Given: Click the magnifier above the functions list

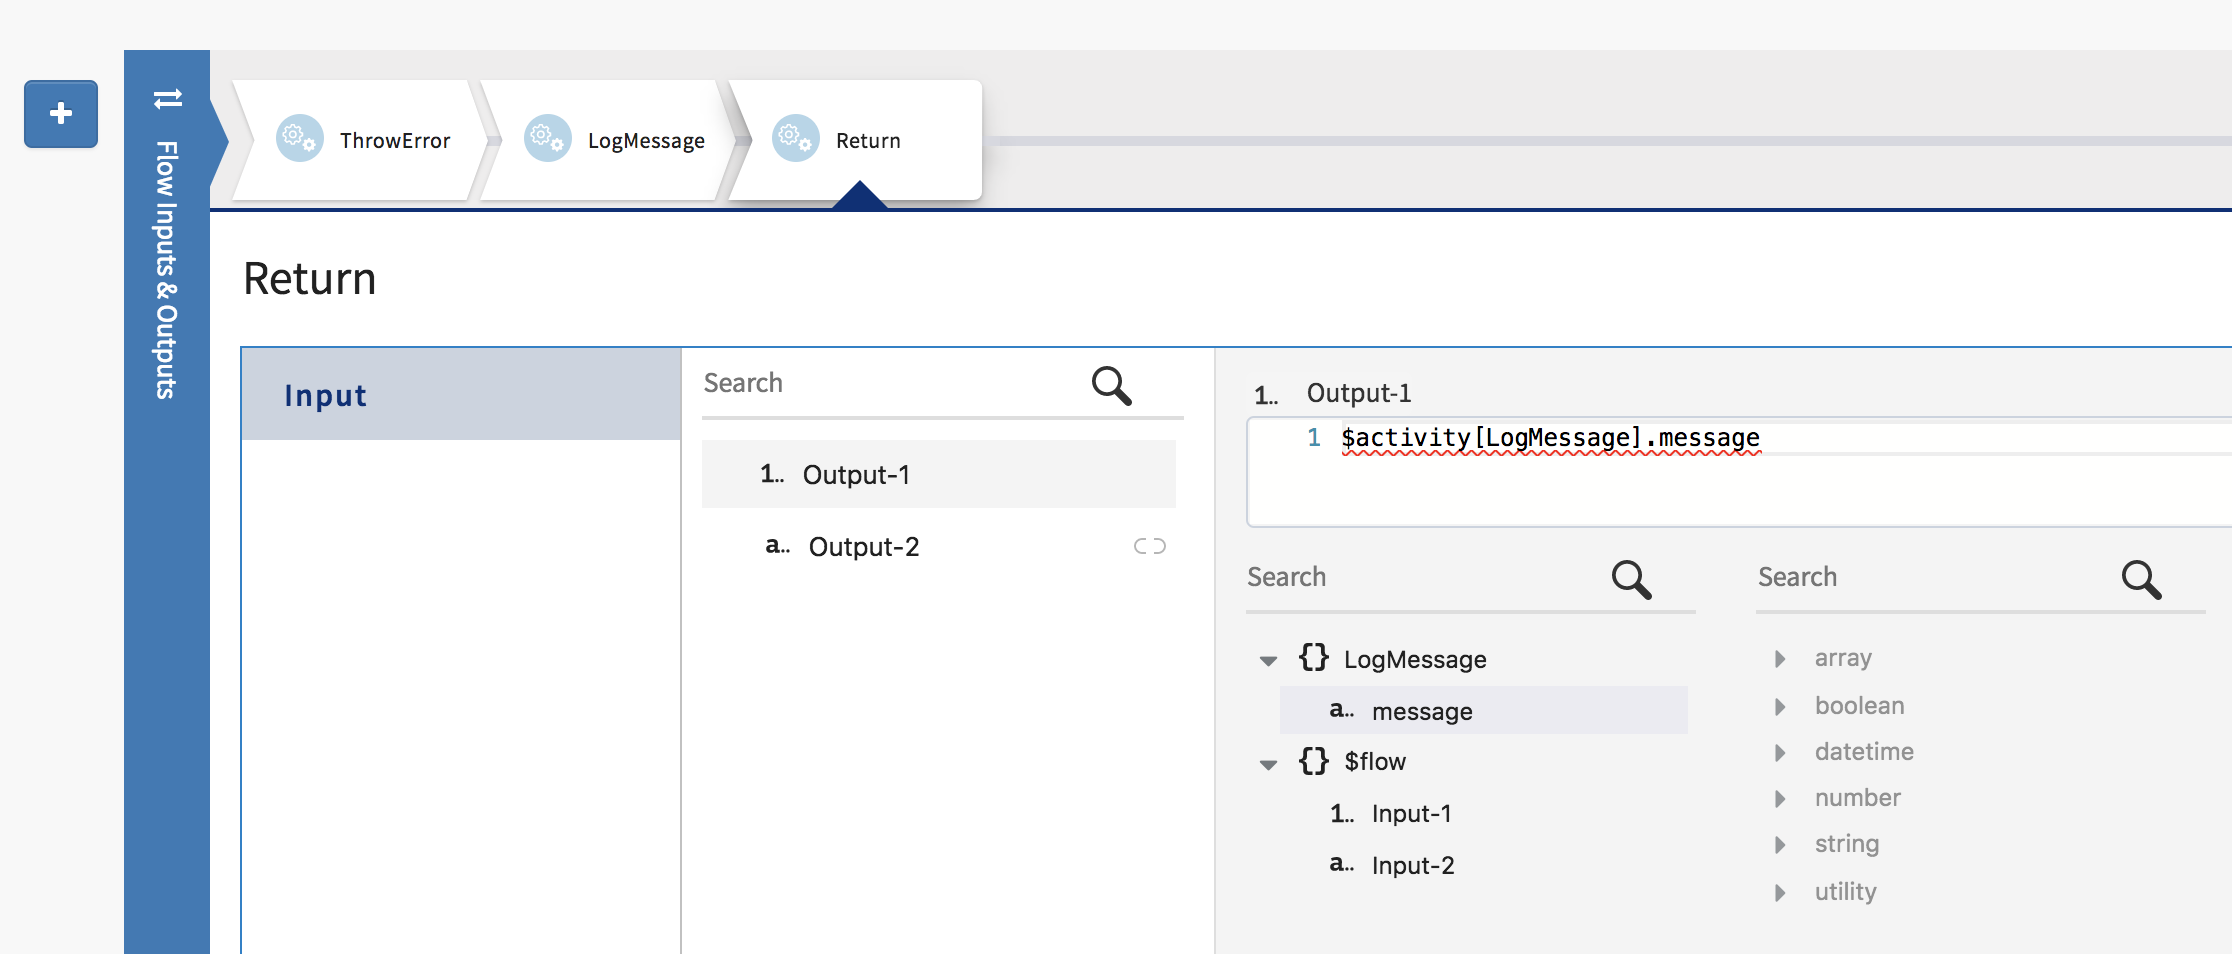Looking at the screenshot, I should coord(2141,579).
